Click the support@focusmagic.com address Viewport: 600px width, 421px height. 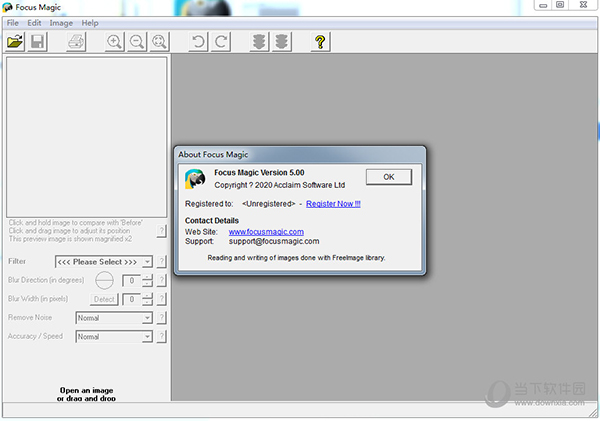(274, 241)
